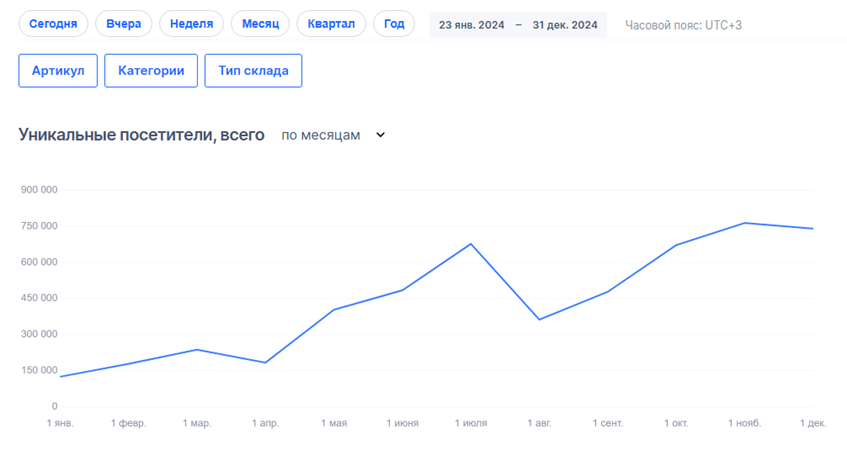Expand the по месяцам grouping dropdown
Viewport: 847px width, 455px height.
click(x=320, y=135)
